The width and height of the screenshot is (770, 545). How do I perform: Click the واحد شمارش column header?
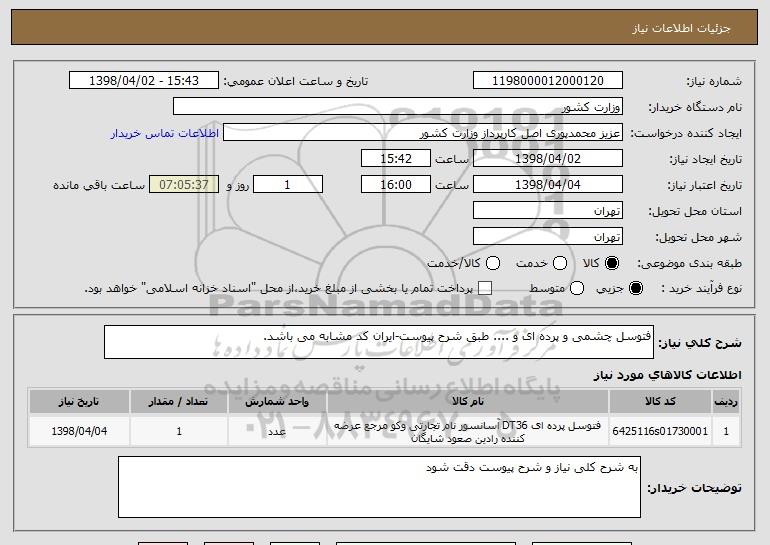(277, 402)
